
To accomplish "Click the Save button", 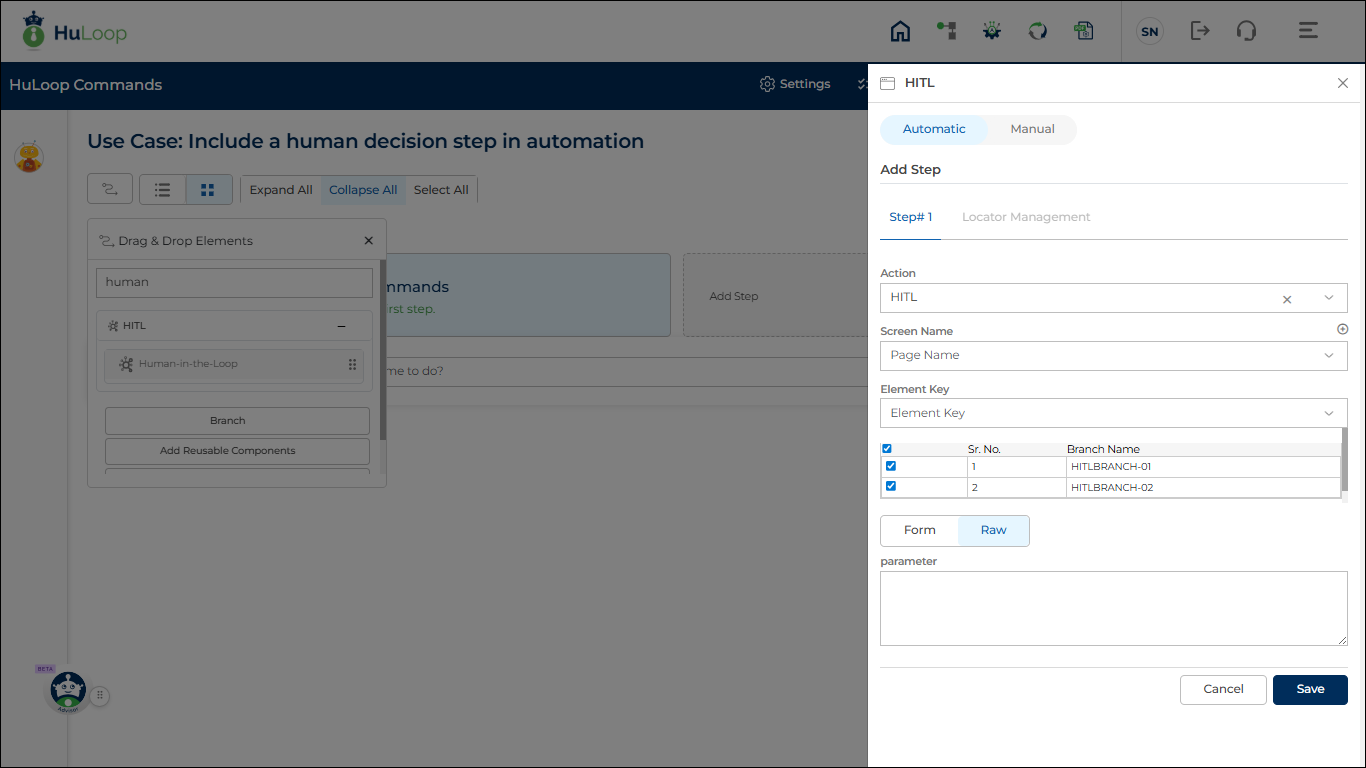I will pos(1310,689).
